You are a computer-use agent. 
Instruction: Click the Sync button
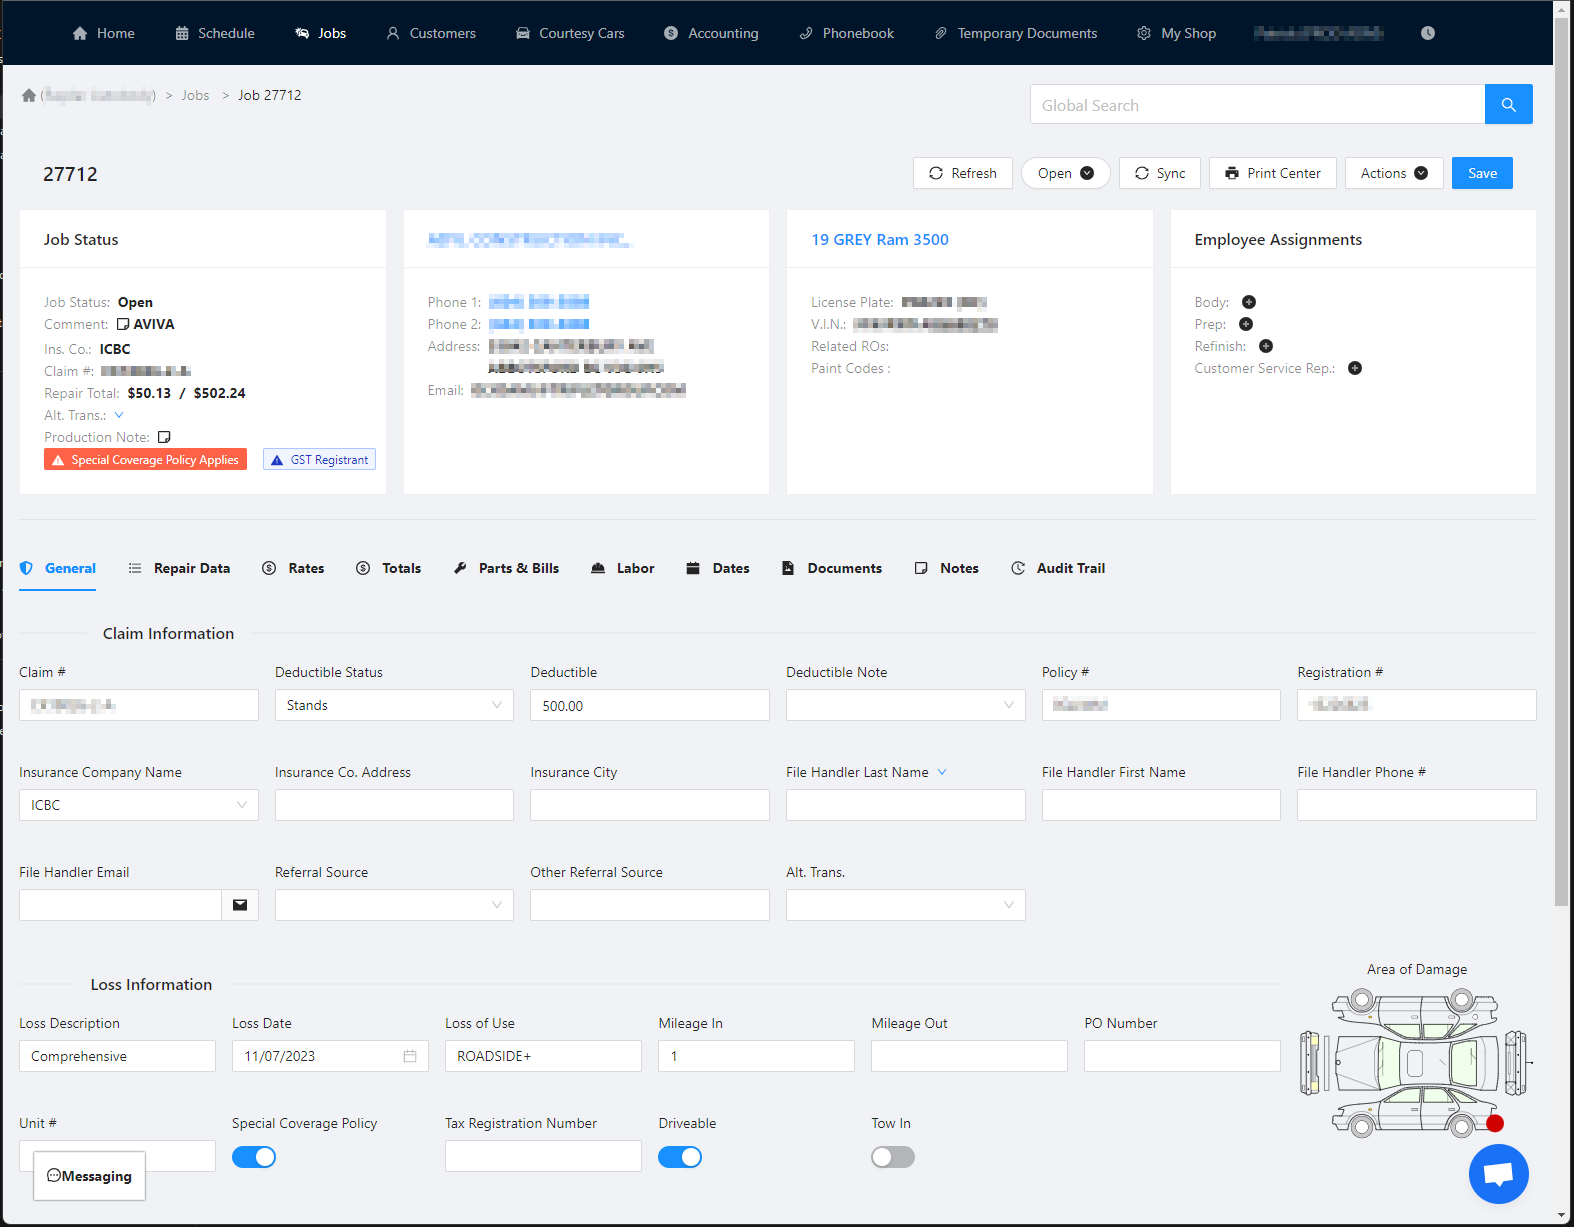pos(1160,173)
